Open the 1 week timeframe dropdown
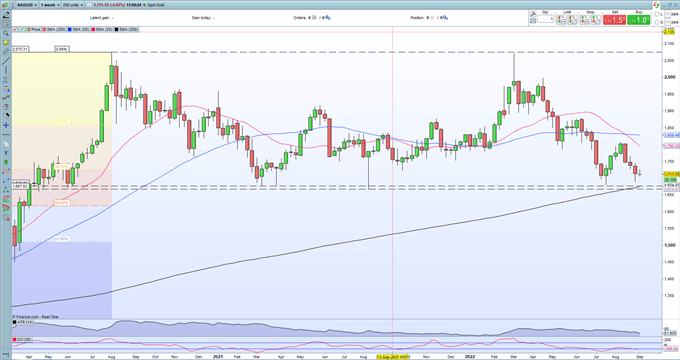This screenshot has width=680, height=360. [49, 5]
